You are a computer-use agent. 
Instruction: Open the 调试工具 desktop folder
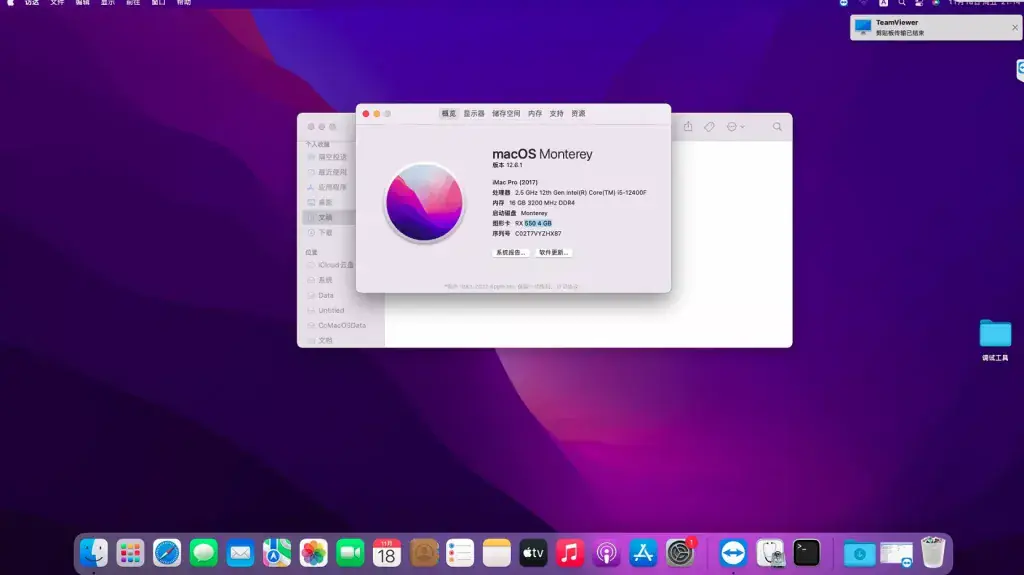[995, 340]
